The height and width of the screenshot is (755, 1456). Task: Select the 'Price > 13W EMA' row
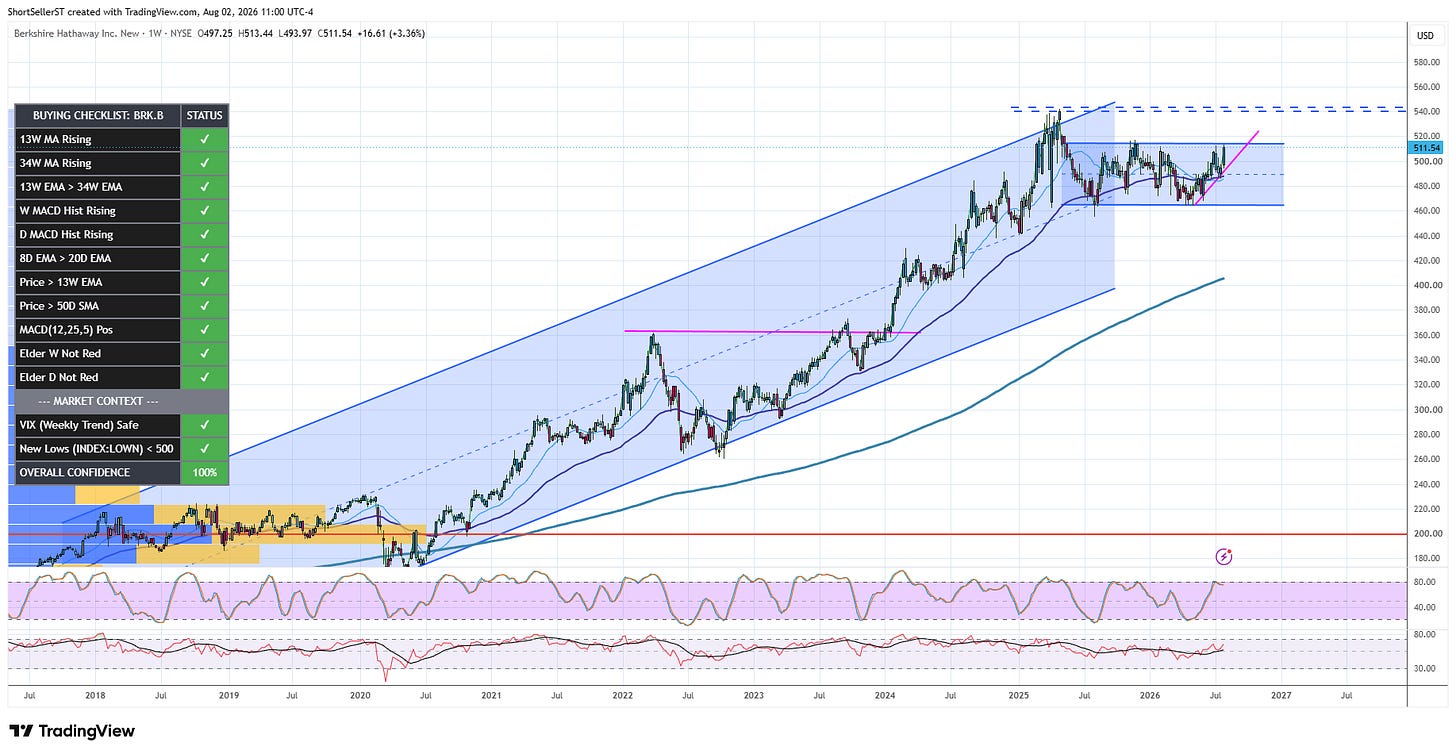(x=121, y=282)
